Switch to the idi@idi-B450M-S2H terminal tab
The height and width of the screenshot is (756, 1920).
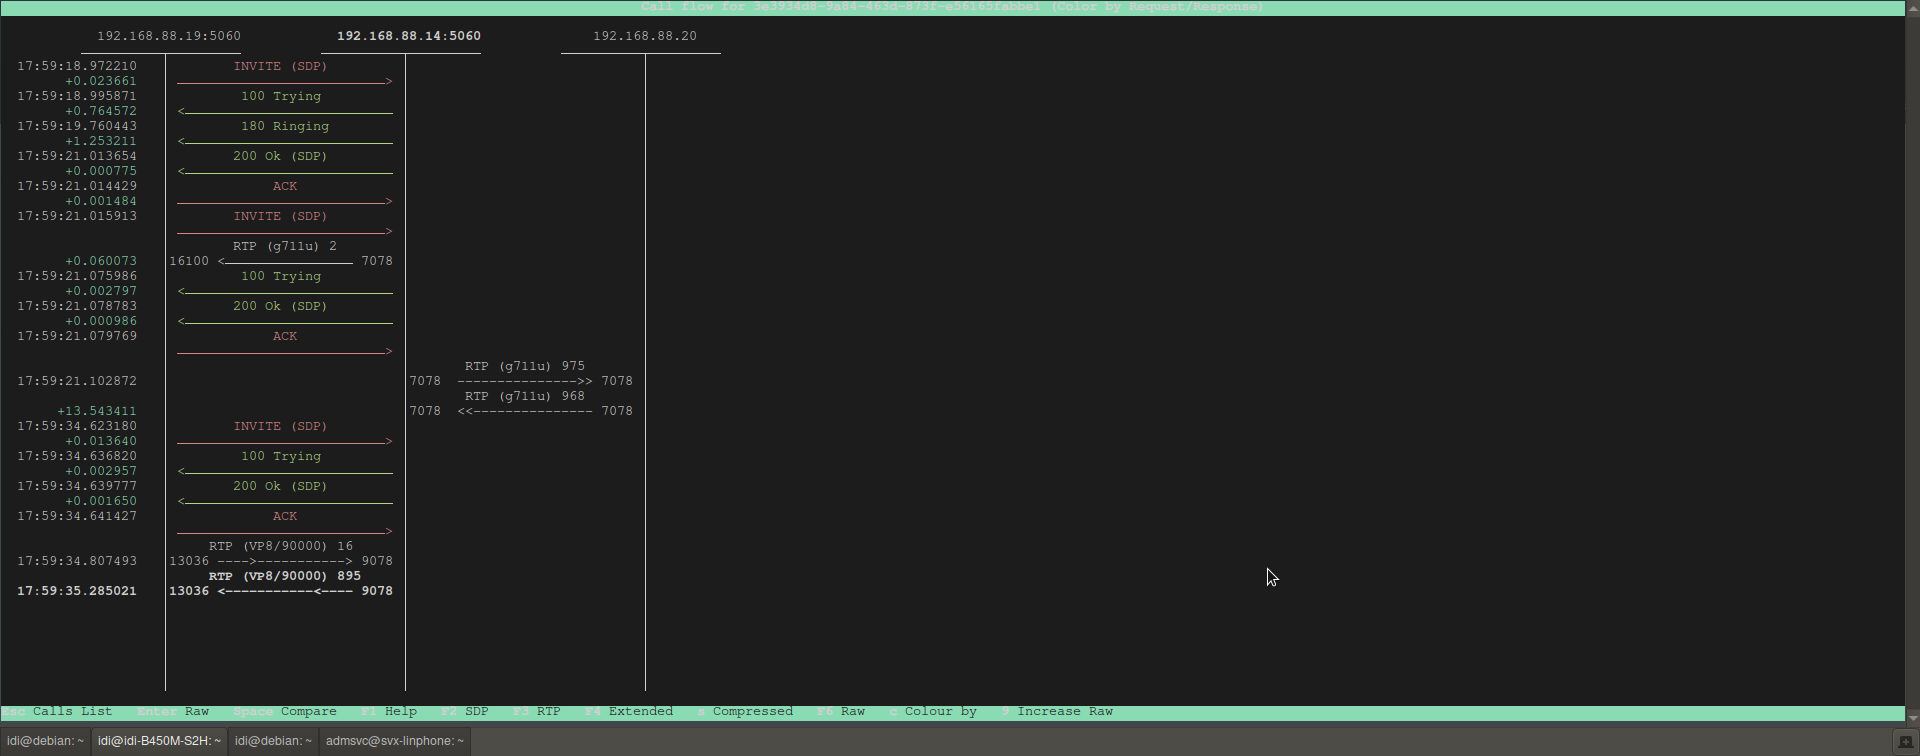[159, 741]
